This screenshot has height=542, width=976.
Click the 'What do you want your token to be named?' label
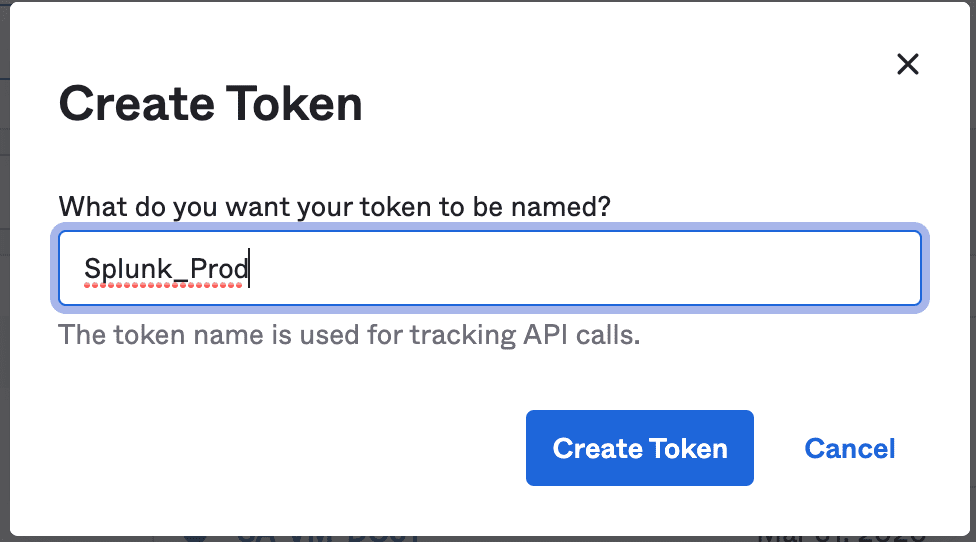pos(334,207)
